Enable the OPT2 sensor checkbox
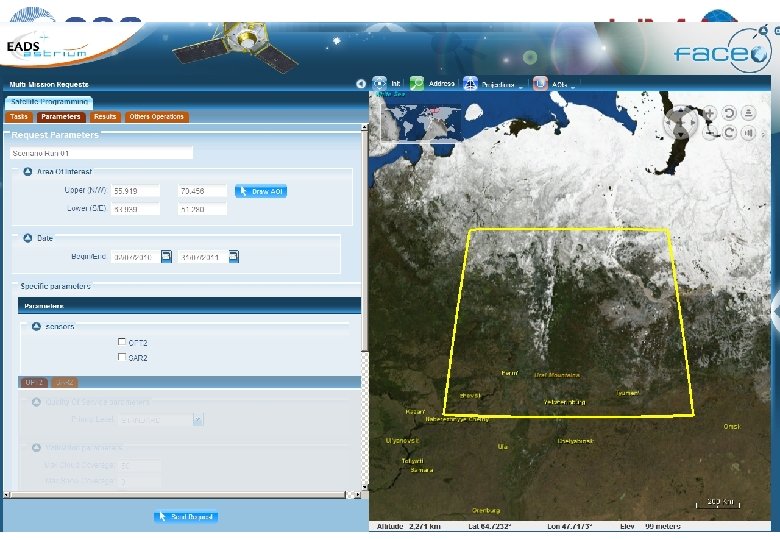The height and width of the screenshot is (540, 780). [121, 342]
